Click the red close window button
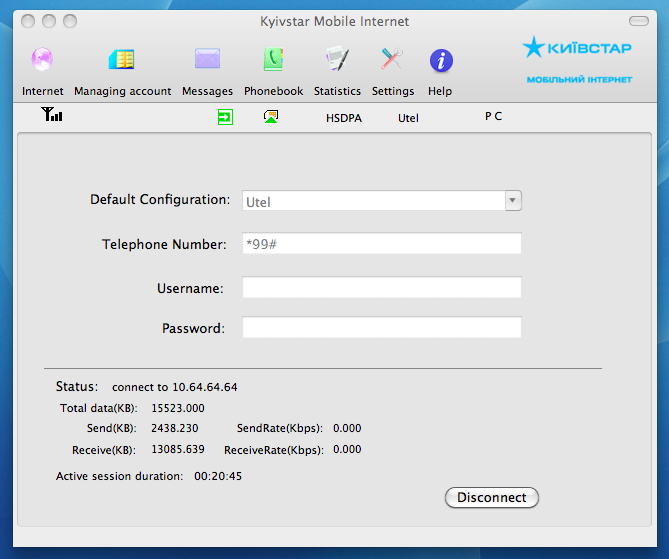Screen dimensions: 669x559 (28, 20)
